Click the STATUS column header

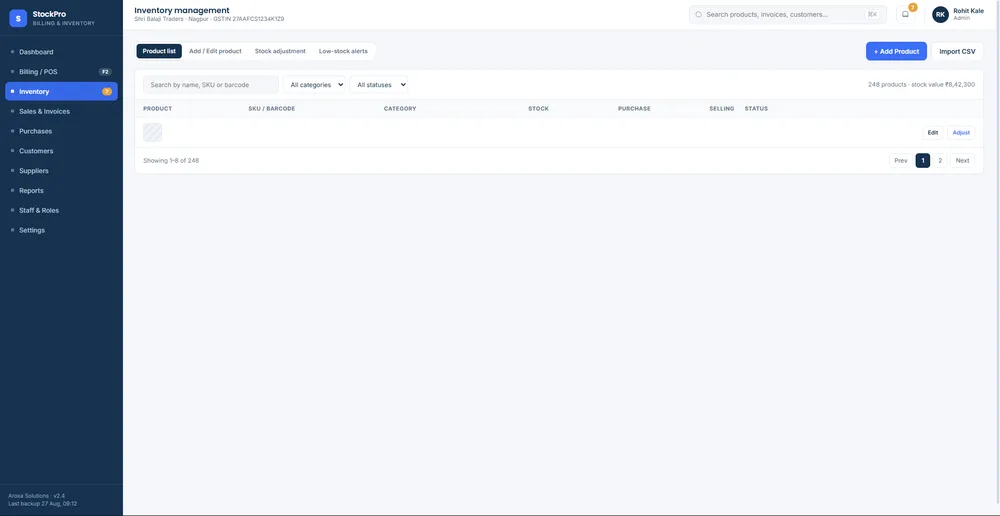pyautogui.click(x=756, y=108)
